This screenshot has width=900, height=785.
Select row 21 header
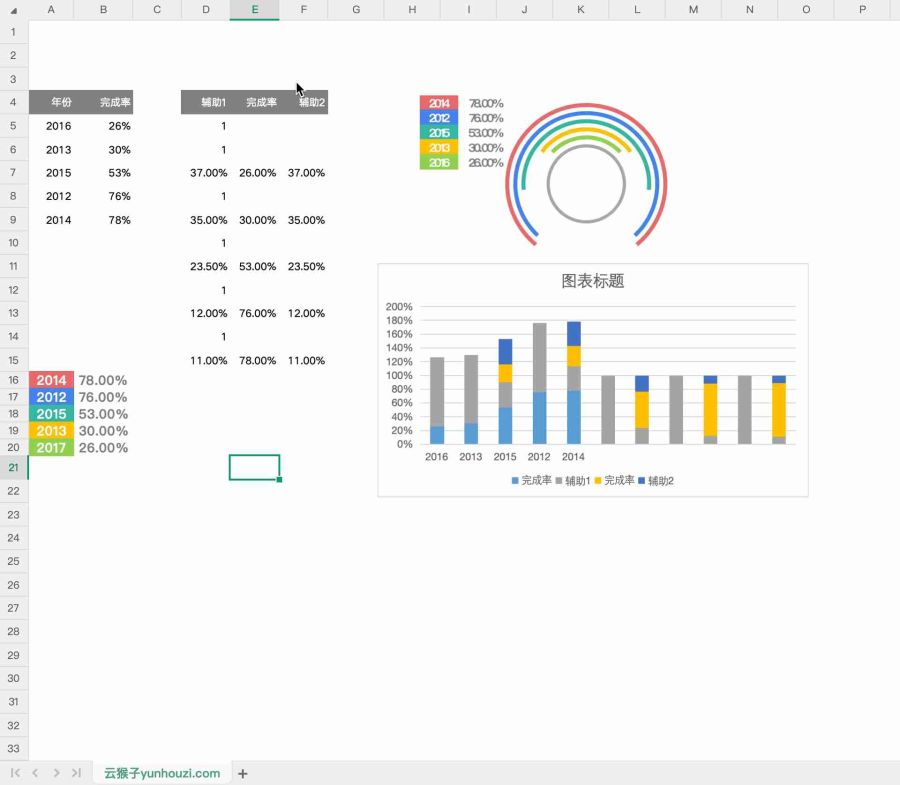tap(14, 467)
